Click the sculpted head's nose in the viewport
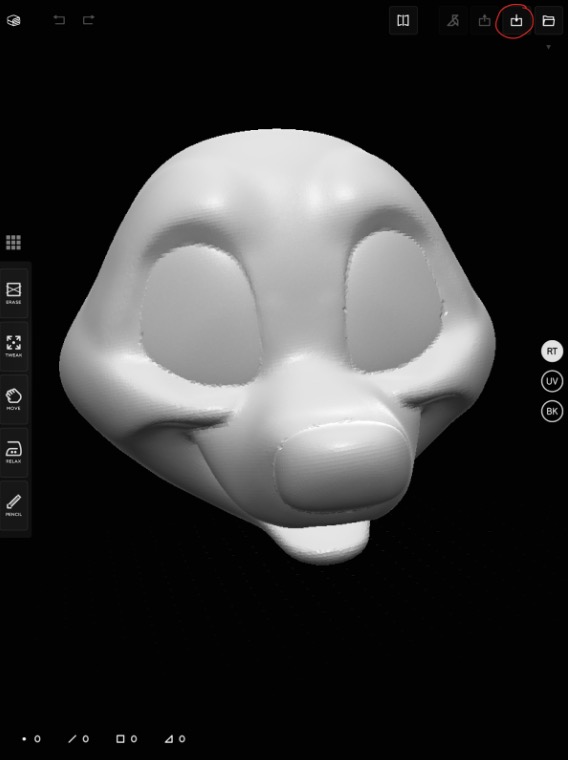The width and height of the screenshot is (568, 760). (x=343, y=465)
